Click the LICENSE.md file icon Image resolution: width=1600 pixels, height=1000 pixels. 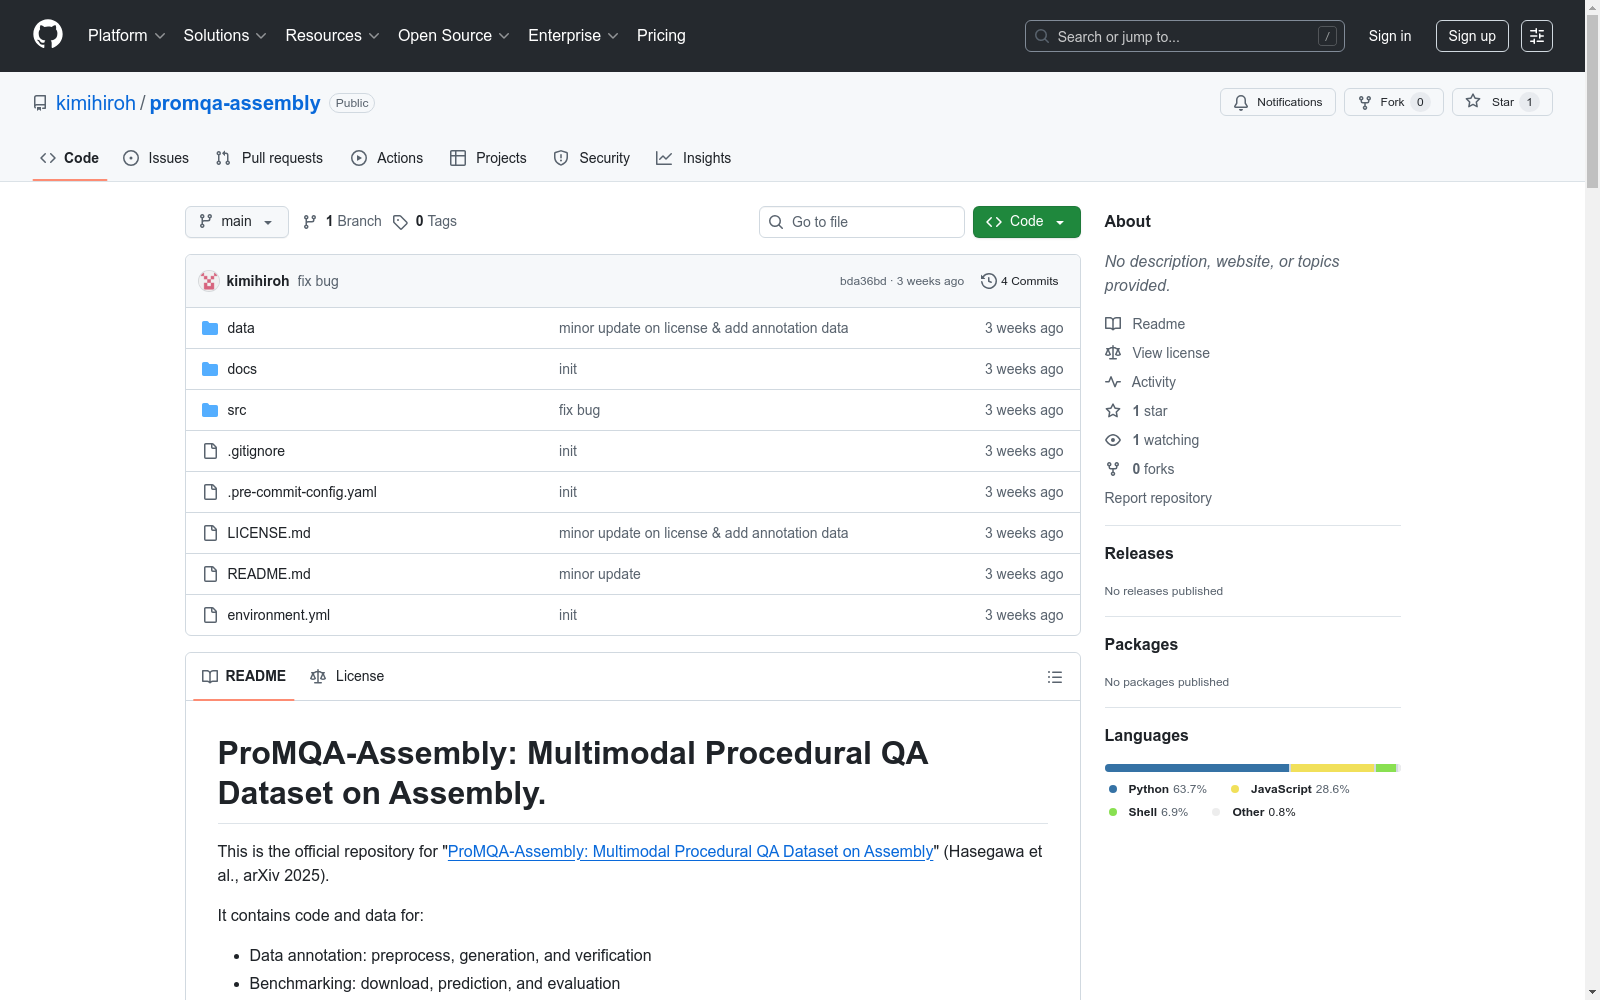pyautogui.click(x=210, y=533)
